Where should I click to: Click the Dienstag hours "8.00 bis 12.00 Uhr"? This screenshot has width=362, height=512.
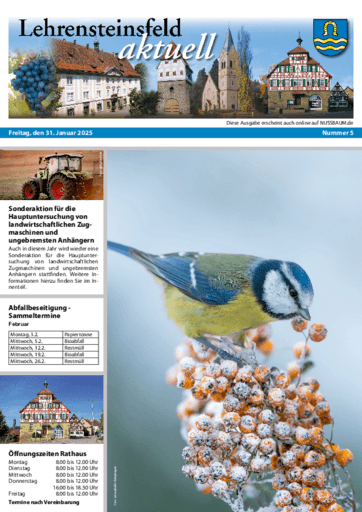[77, 468]
